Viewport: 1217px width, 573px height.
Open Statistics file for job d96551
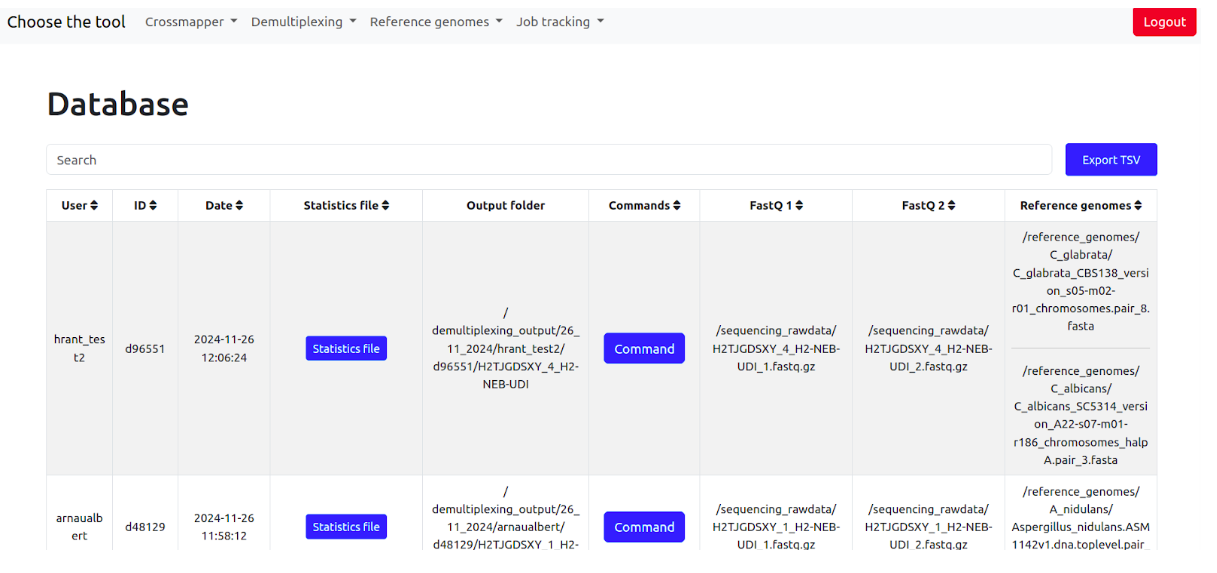pos(346,349)
